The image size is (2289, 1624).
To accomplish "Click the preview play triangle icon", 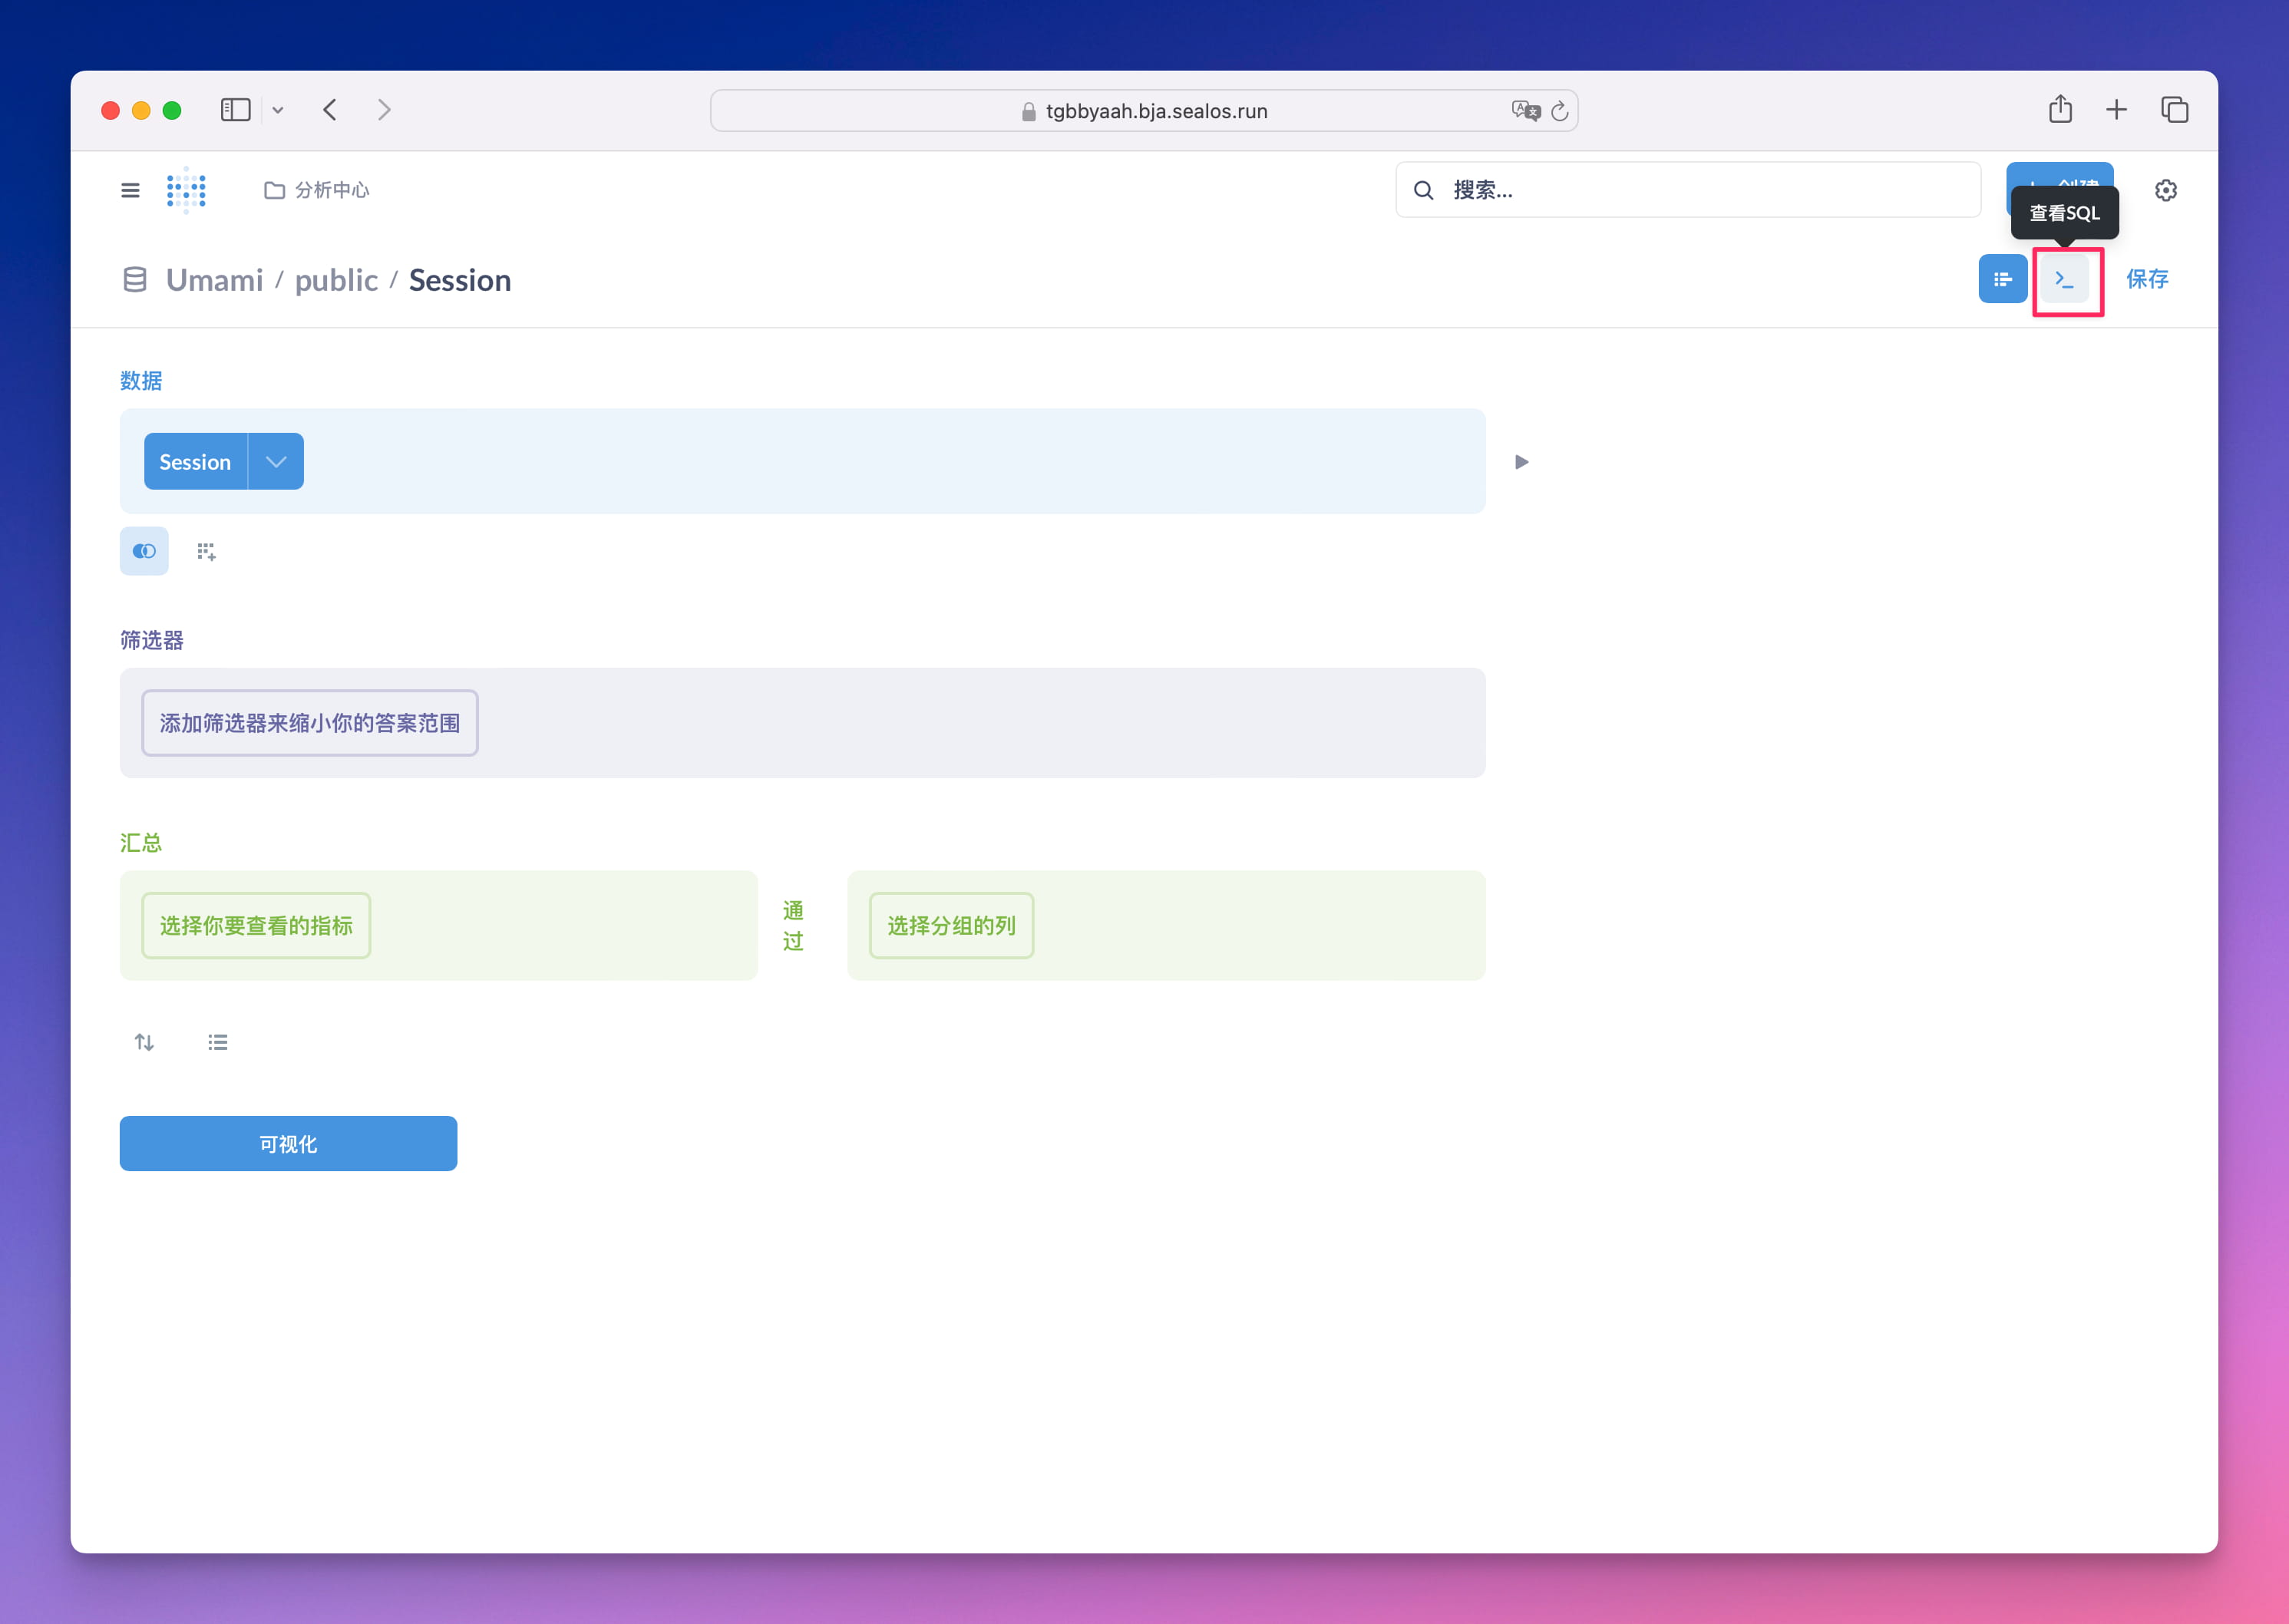I will (x=1521, y=462).
